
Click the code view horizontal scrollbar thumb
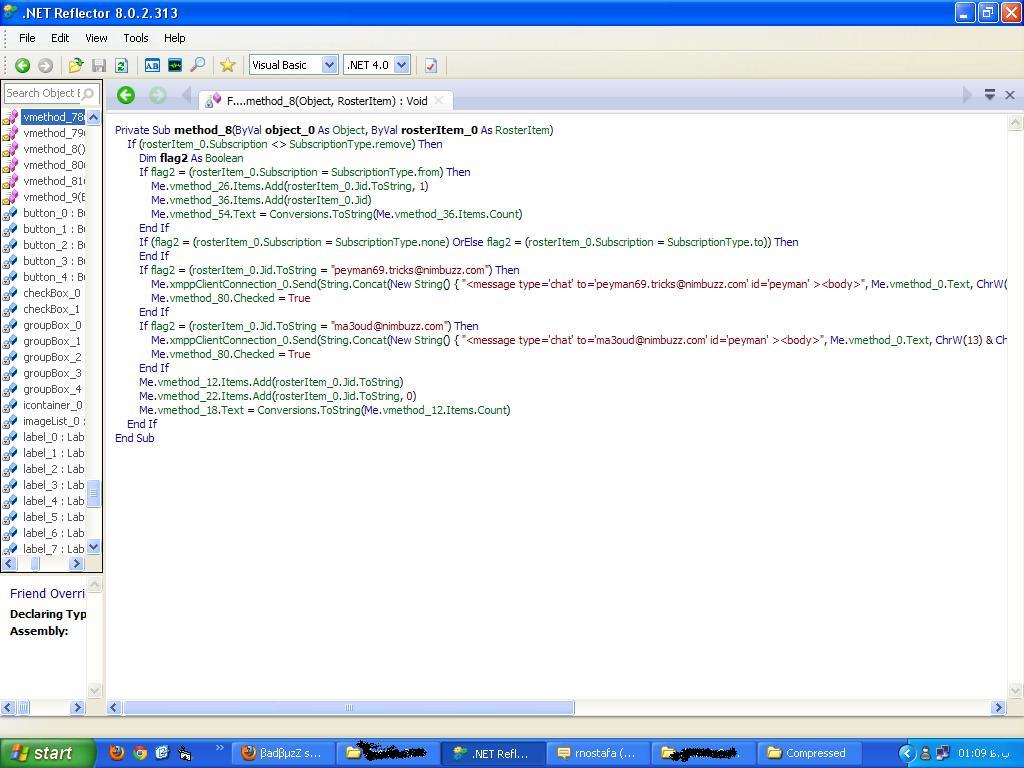(349, 707)
